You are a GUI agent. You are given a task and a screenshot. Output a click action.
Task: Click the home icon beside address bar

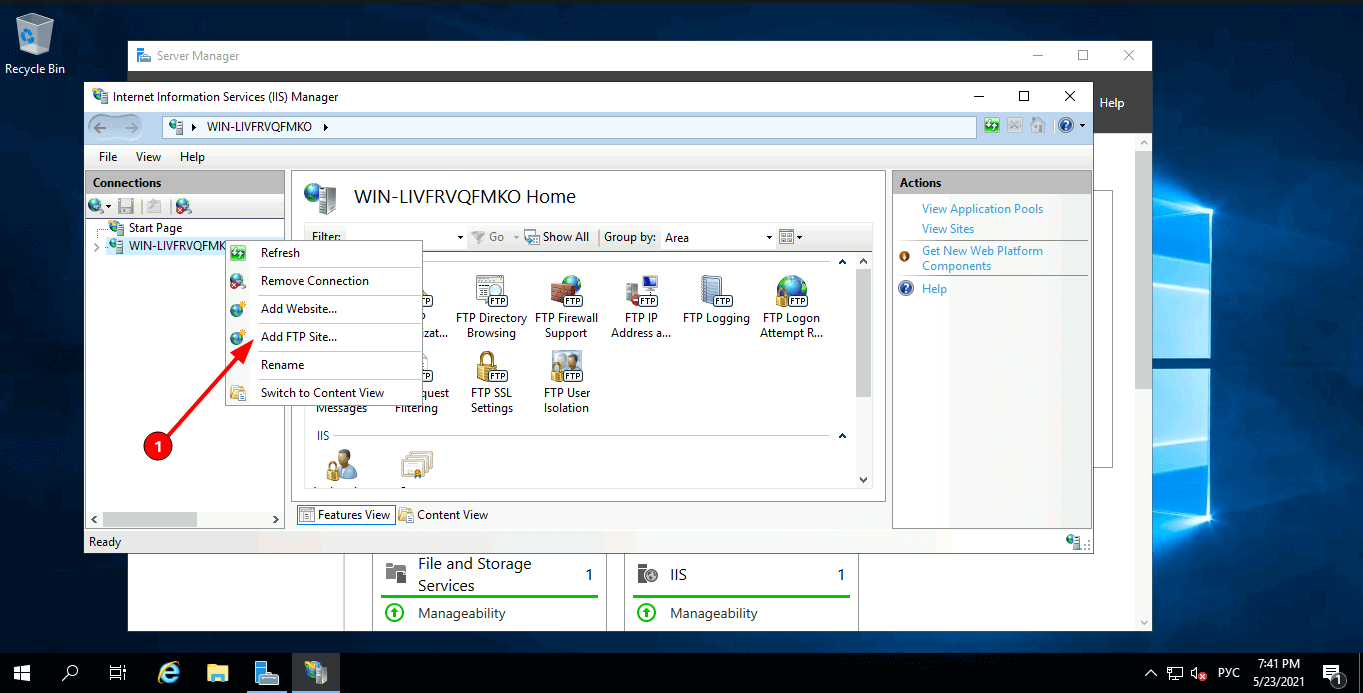pos(1038,126)
